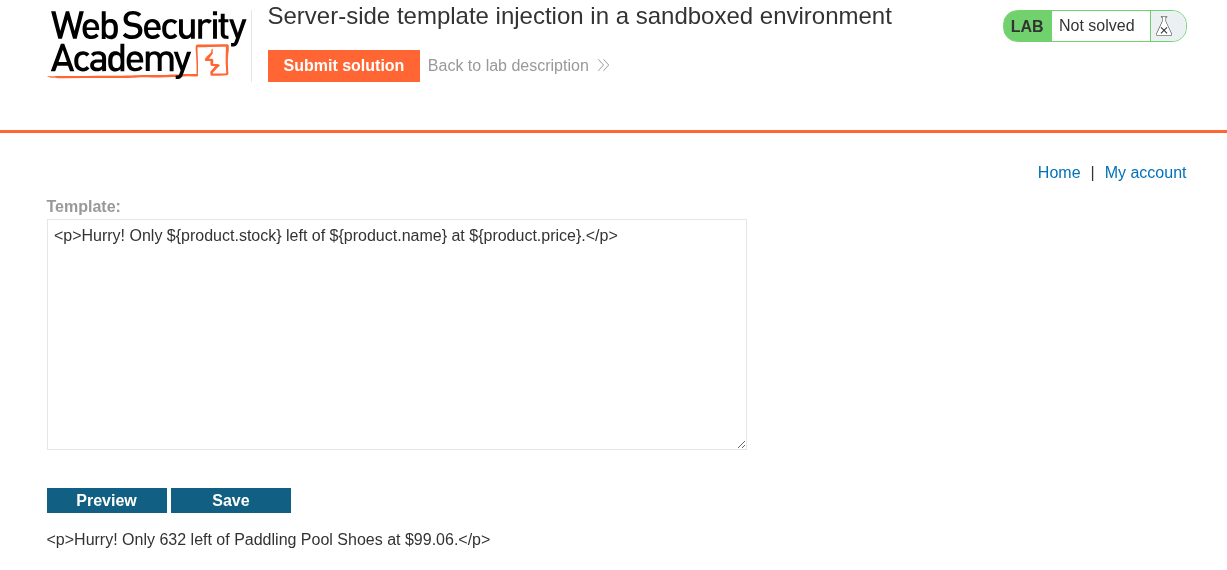Image resolution: width=1227 pixels, height=570 pixels.
Task: Place cursor on ${product.stock} in template
Action: pyautogui.click(x=224, y=236)
